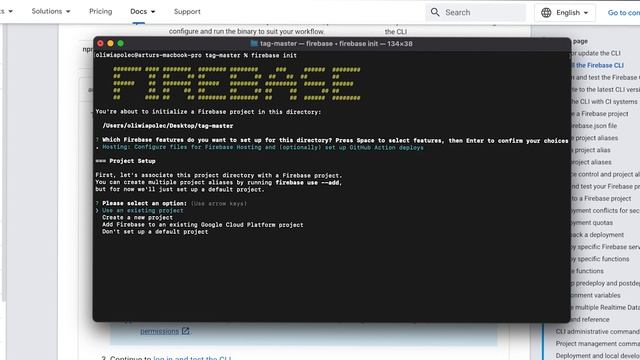
Task: Open sidebar link 'yment quotas'
Action: 592,222
